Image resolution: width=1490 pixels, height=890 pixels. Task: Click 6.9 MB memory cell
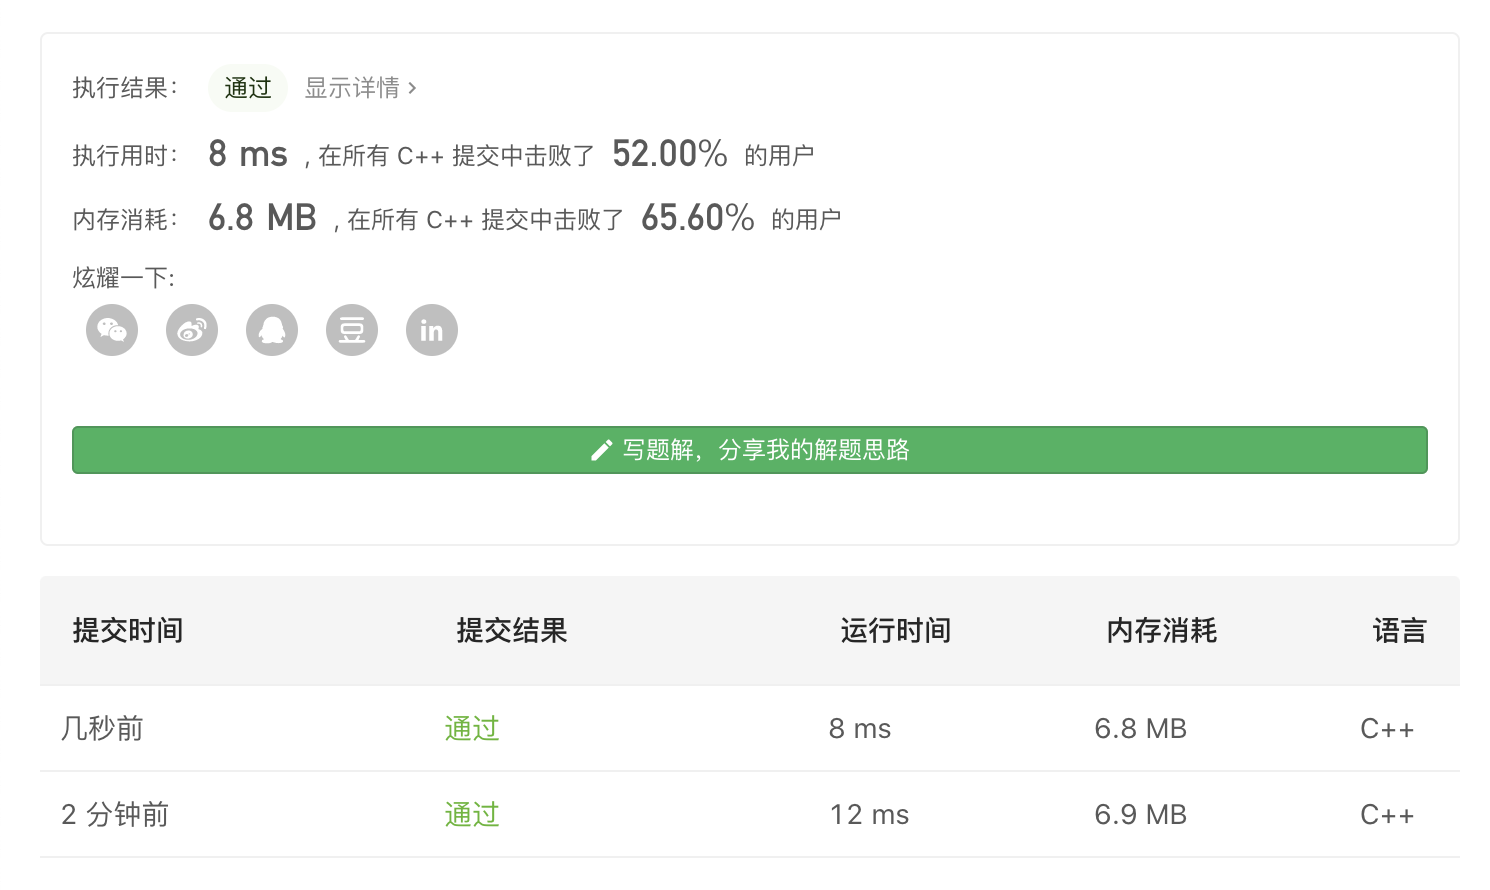(1141, 815)
